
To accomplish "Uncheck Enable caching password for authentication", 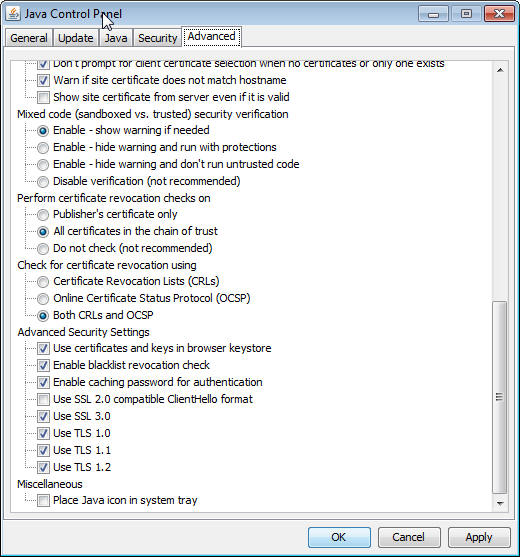I will 43,383.
